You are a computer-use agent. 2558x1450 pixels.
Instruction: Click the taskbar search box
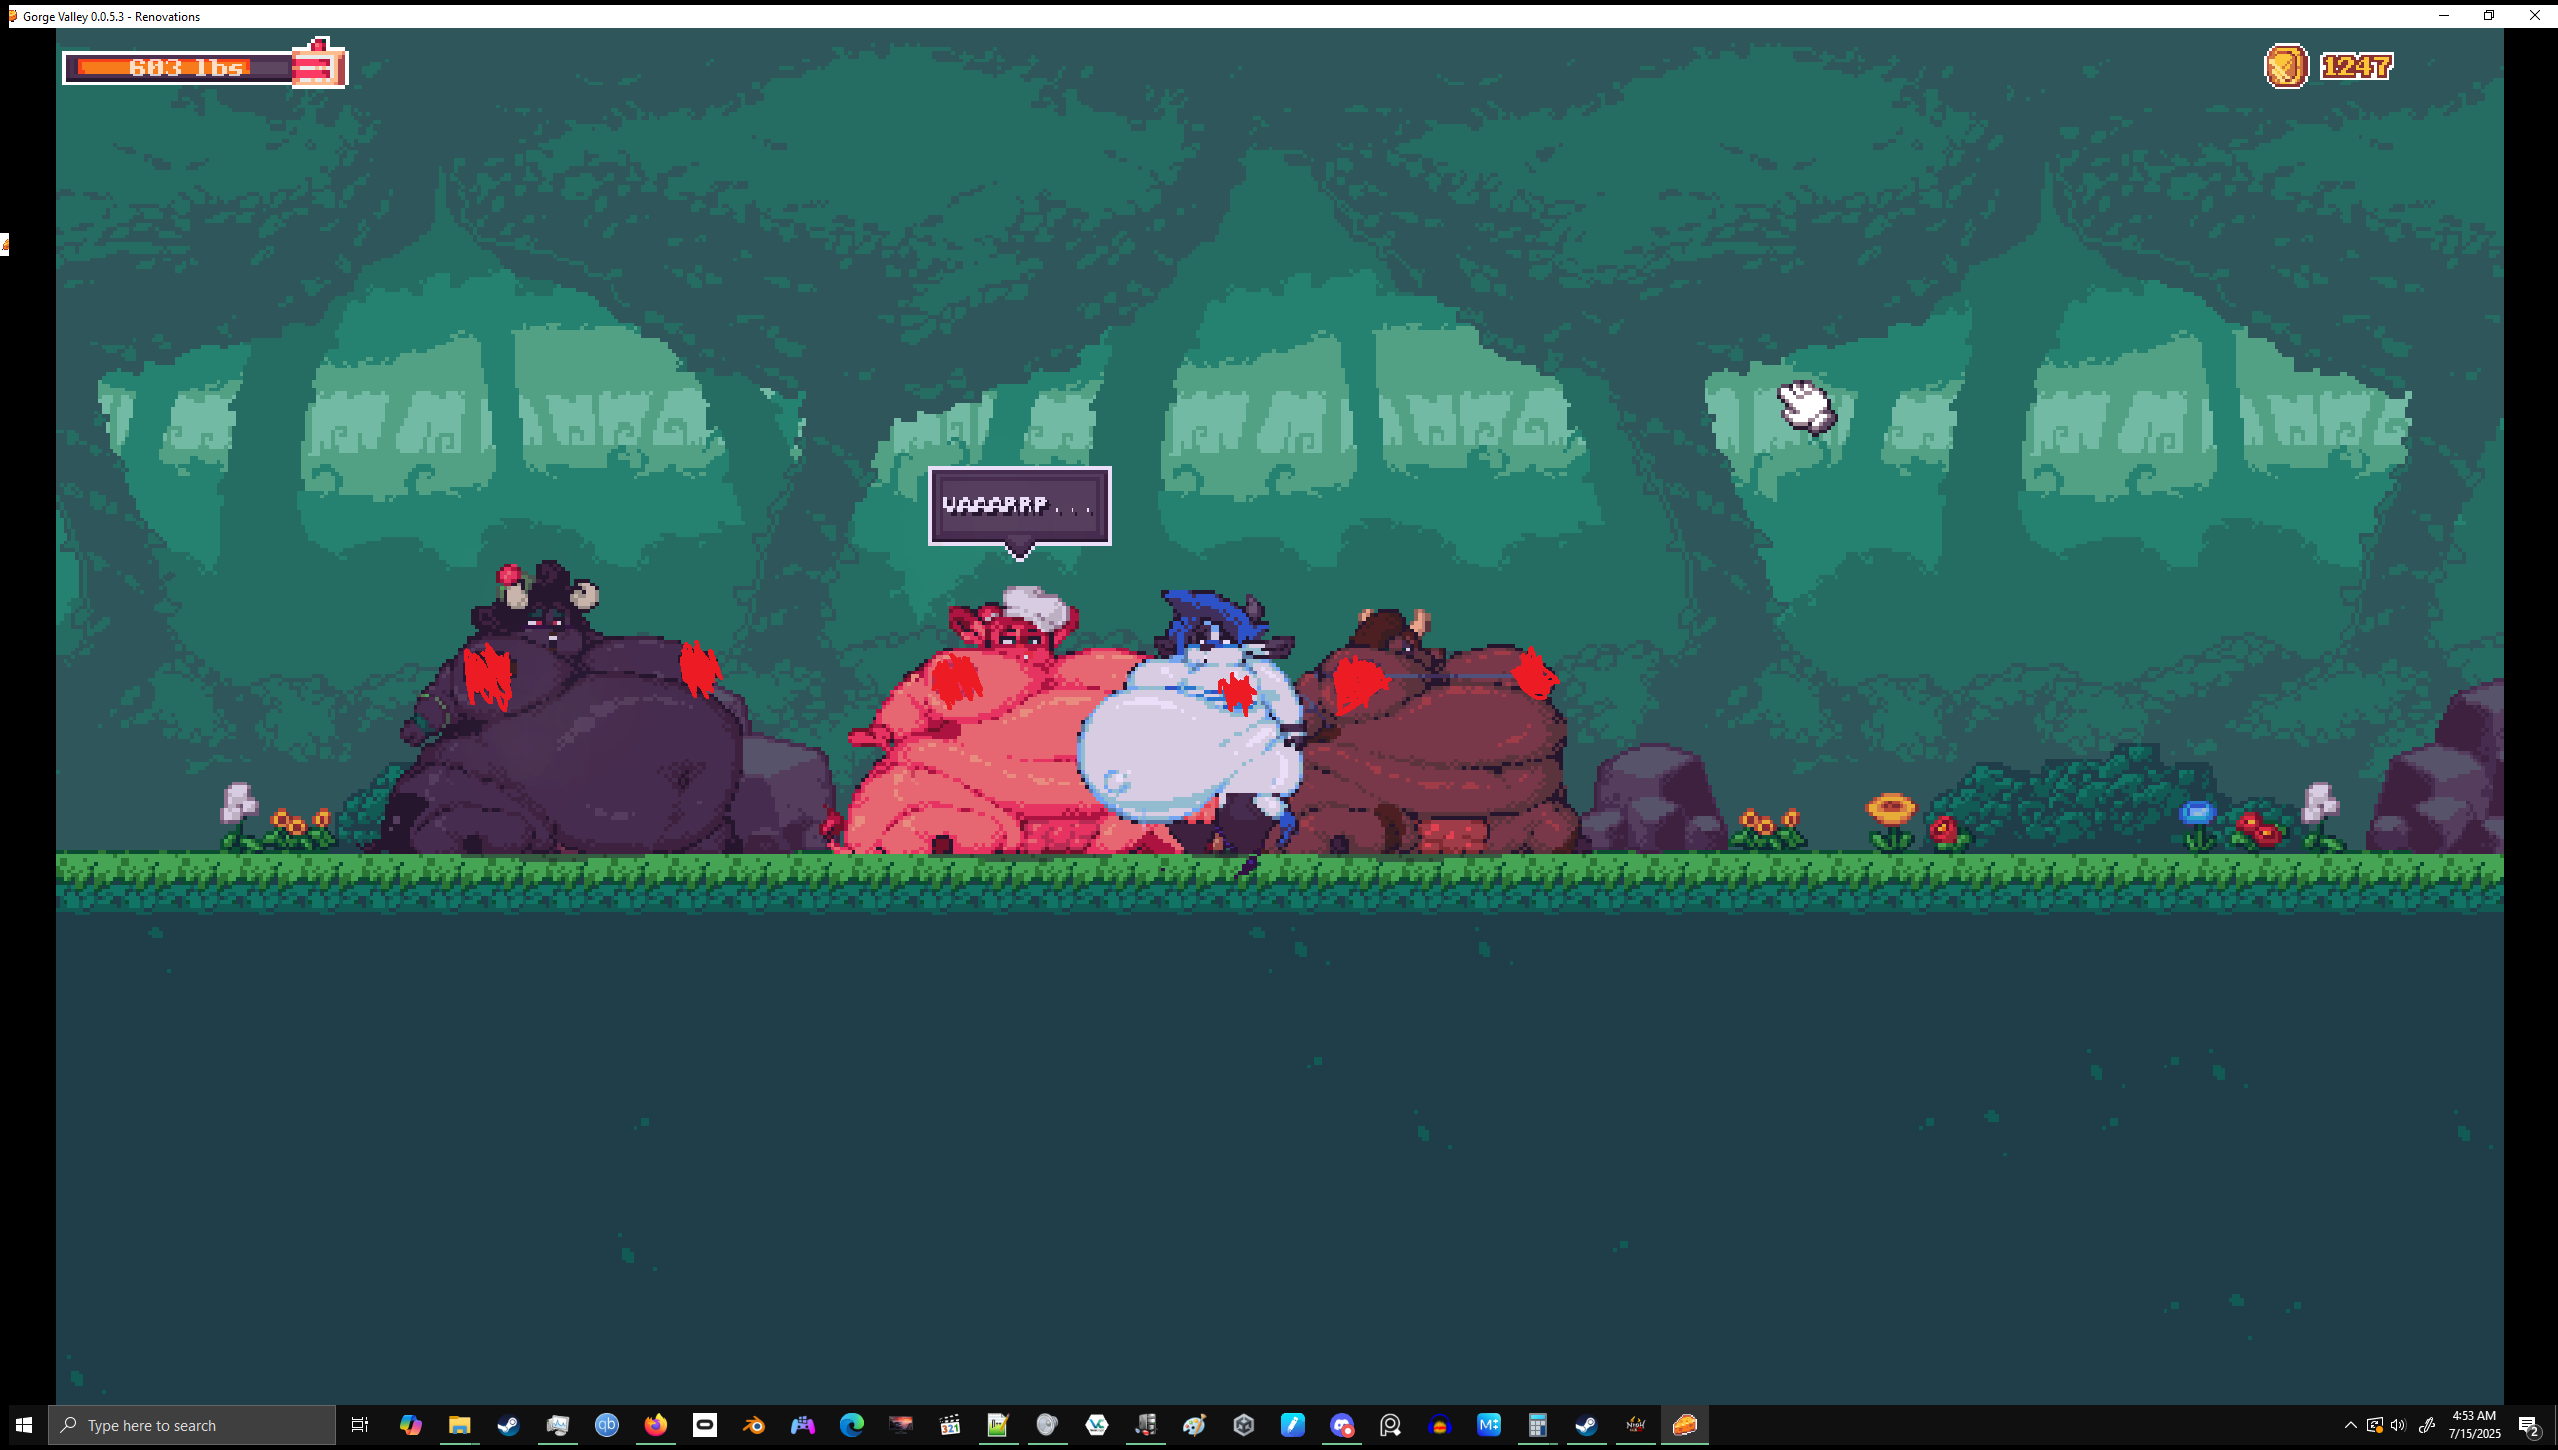click(192, 1425)
